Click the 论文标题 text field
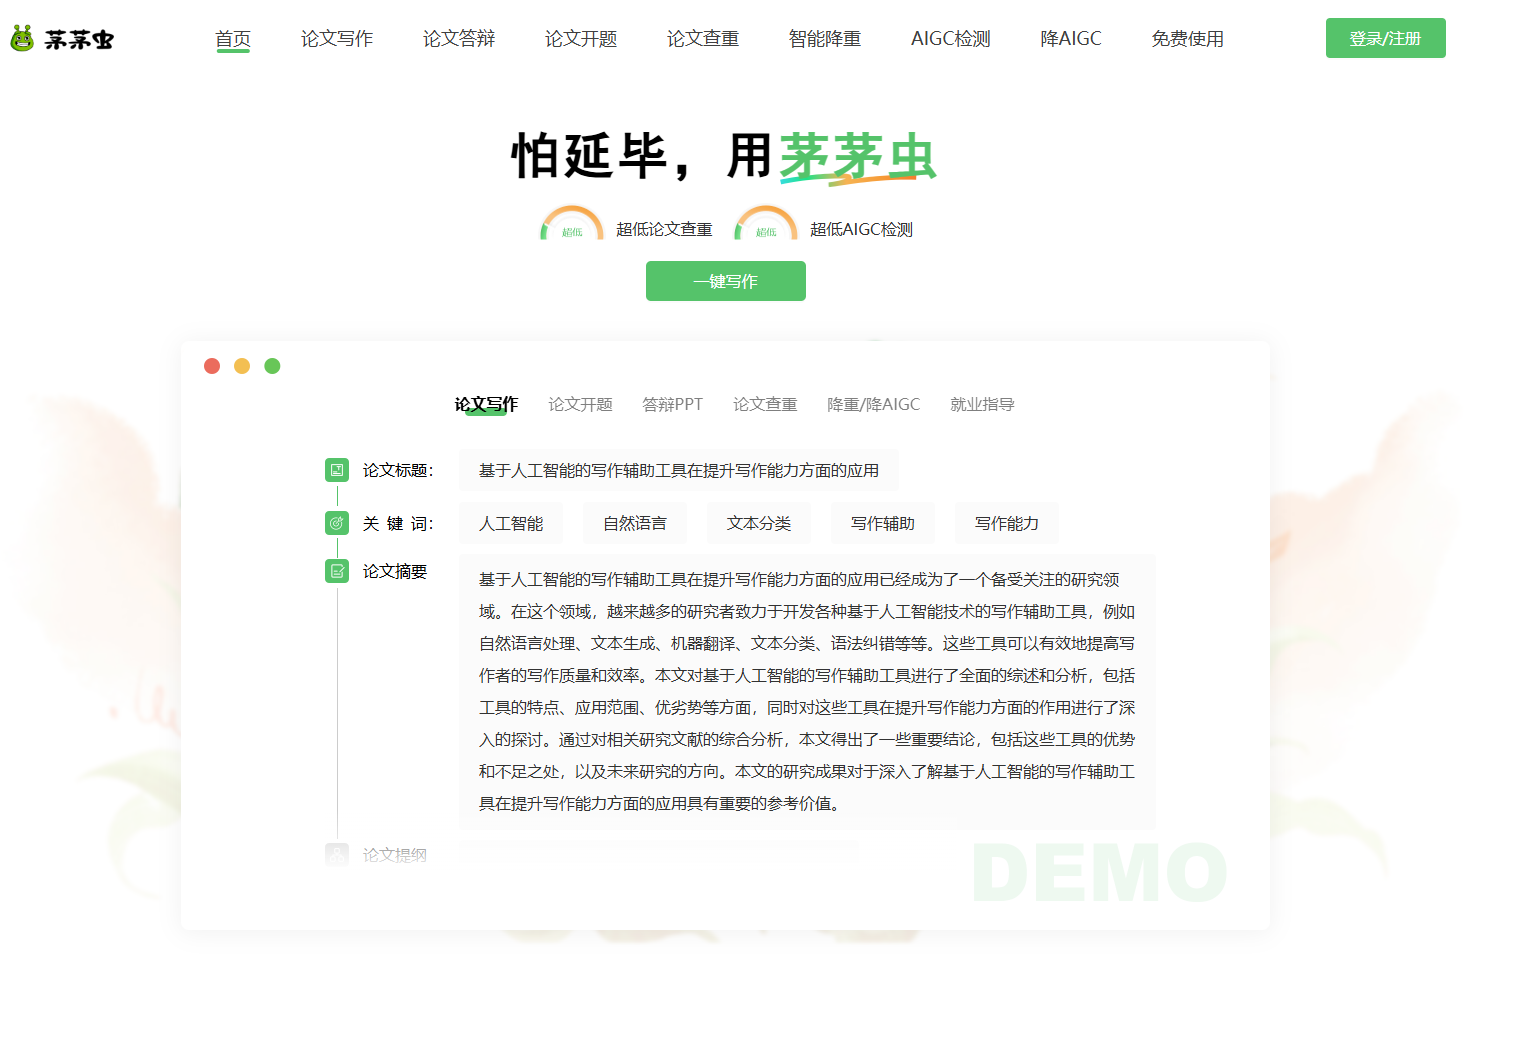 click(x=679, y=470)
